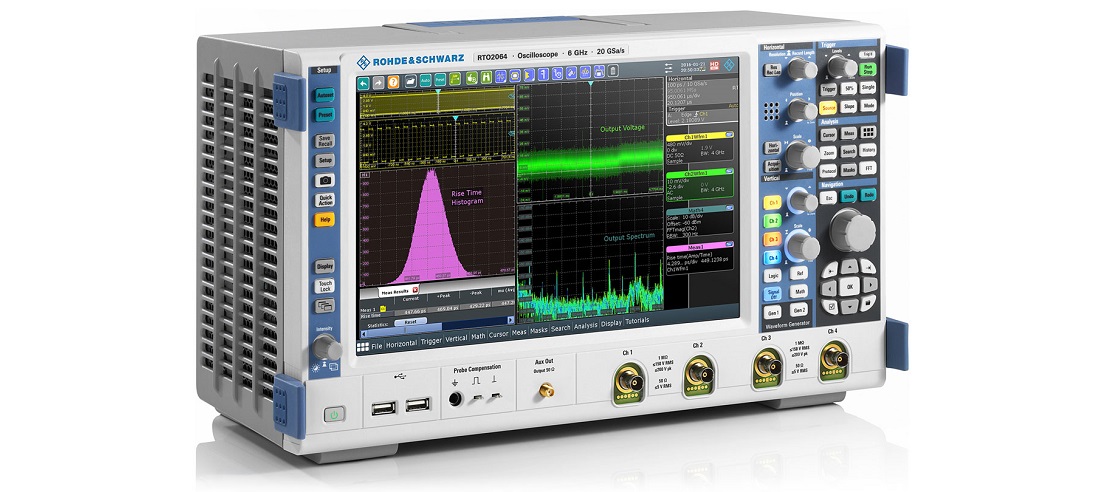Viewport: 1100px width, 492px height.
Task: Tap the grey forward arrow toolbar icon
Action: [378, 83]
